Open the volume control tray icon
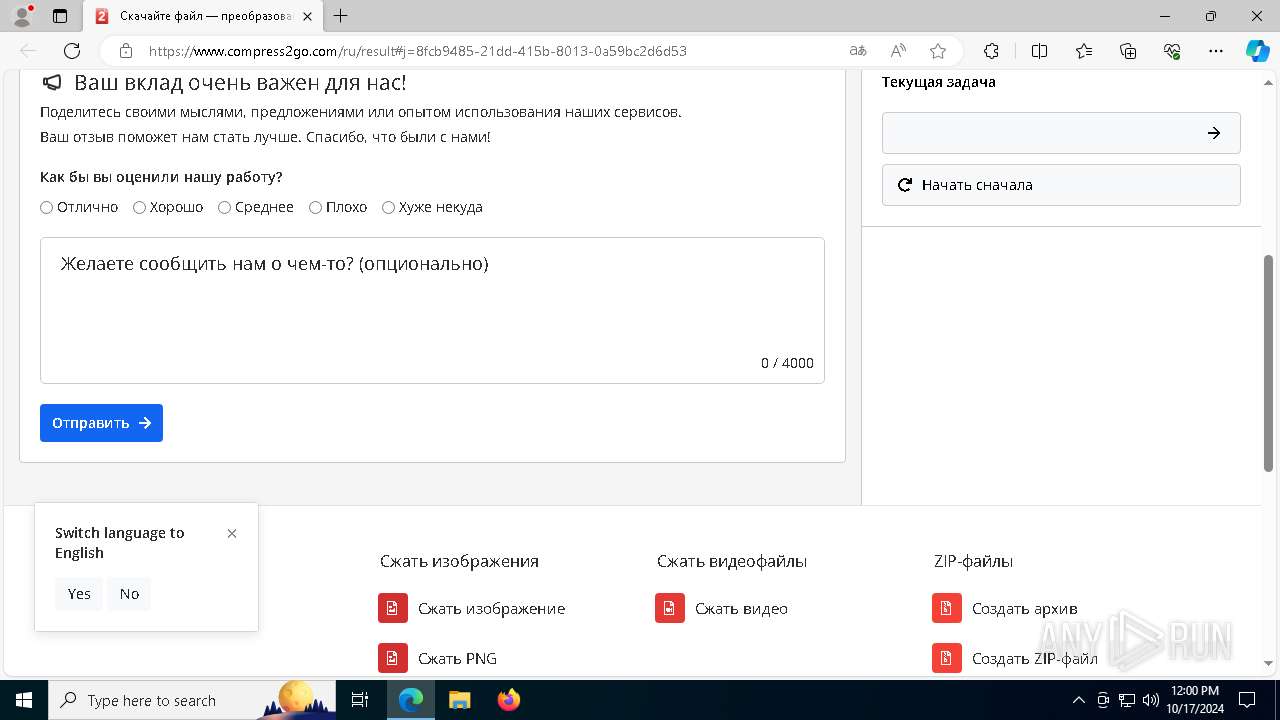Screen dimensions: 1280x720 click(1150, 700)
